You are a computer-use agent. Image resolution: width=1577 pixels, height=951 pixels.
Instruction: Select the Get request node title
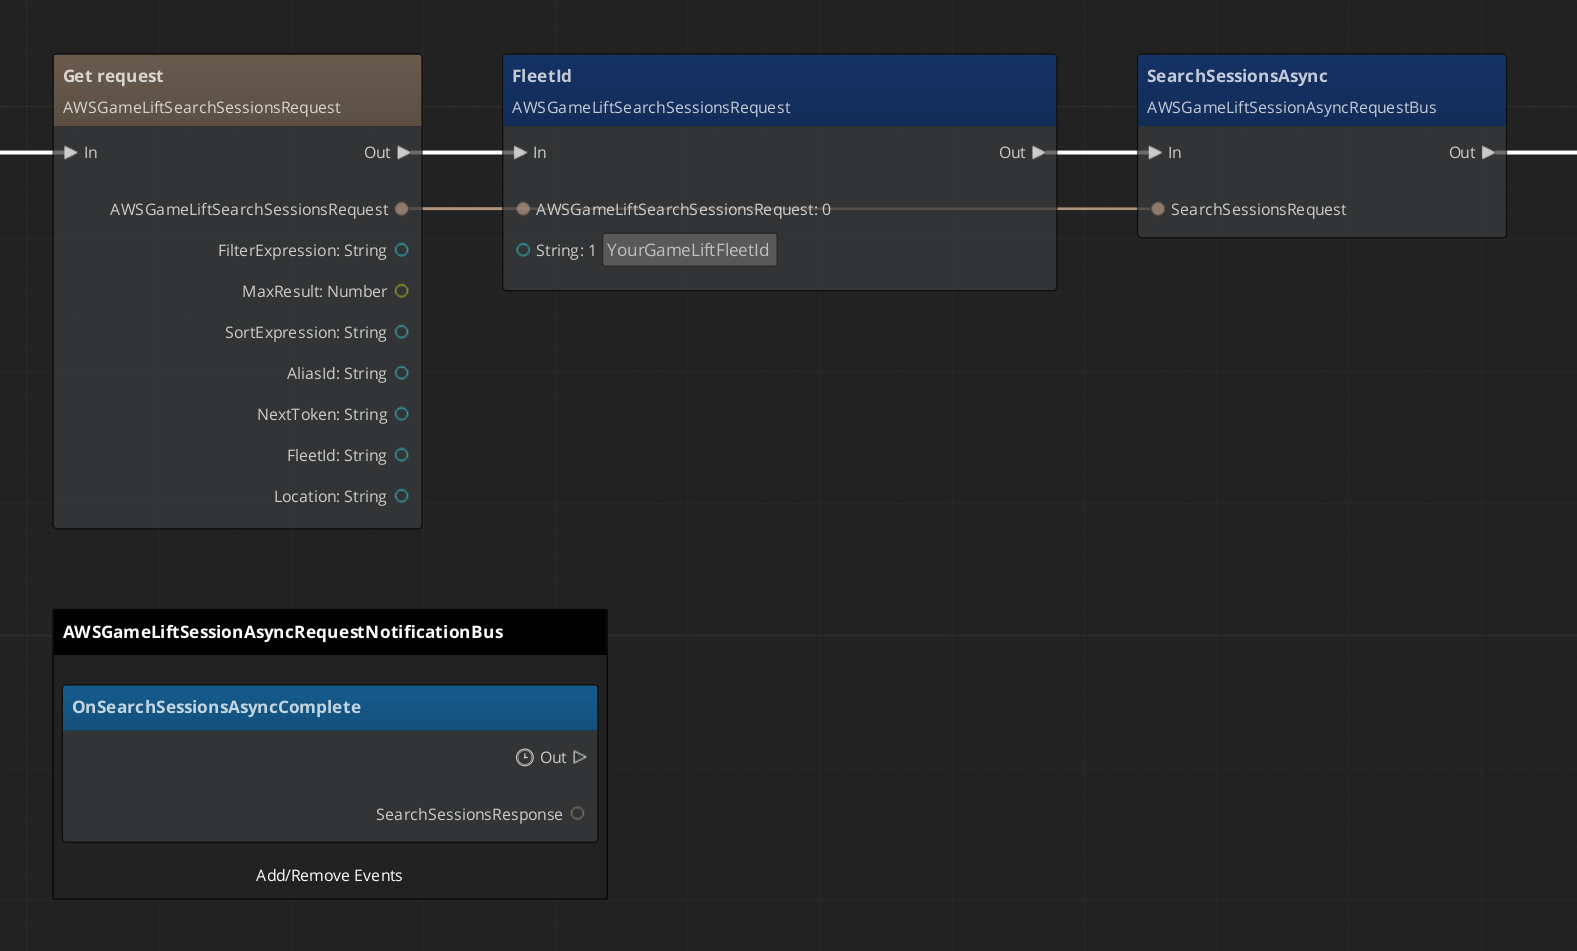pyautogui.click(x=113, y=76)
